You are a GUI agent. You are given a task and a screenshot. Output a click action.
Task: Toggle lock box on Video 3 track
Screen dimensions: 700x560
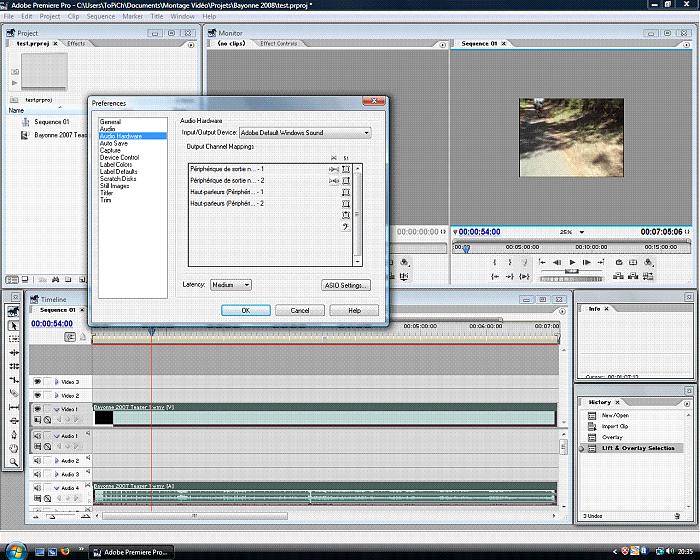click(x=47, y=382)
